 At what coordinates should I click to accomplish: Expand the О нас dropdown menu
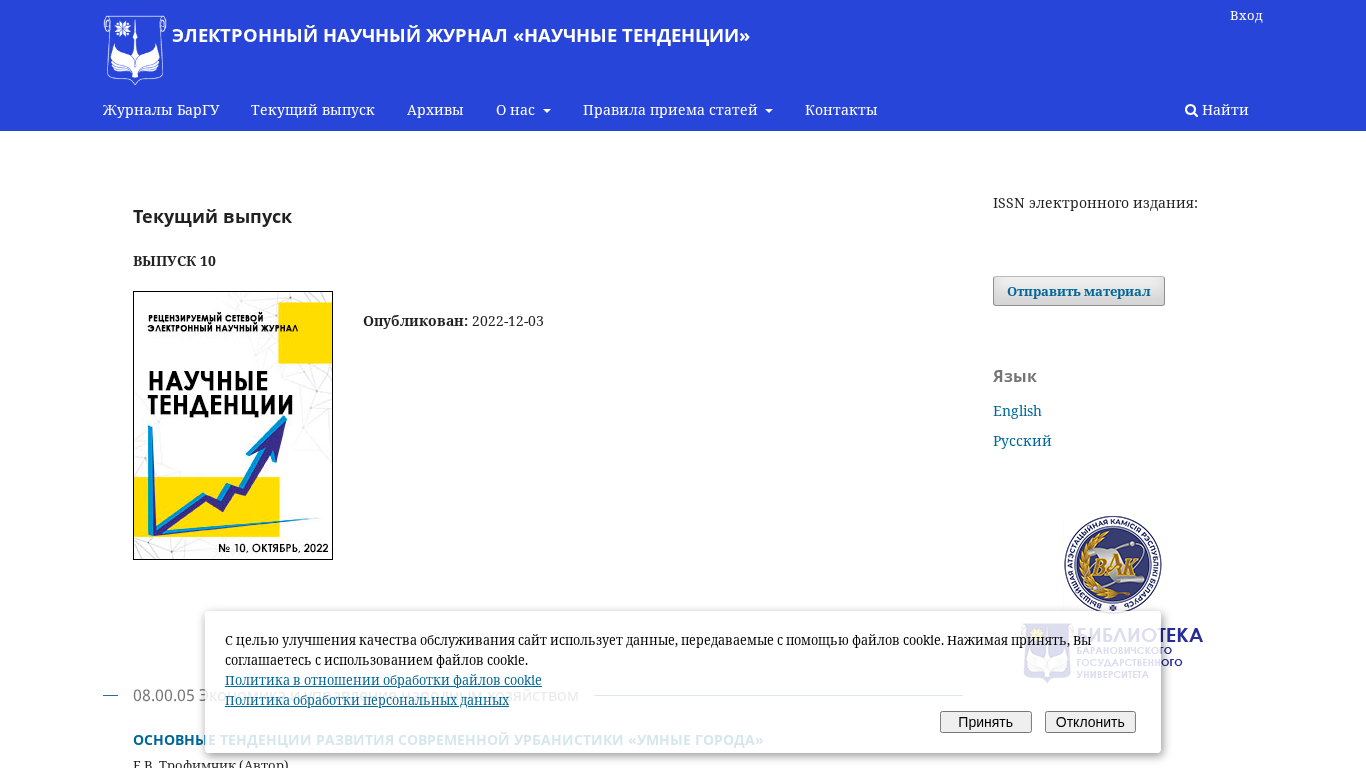pos(523,110)
